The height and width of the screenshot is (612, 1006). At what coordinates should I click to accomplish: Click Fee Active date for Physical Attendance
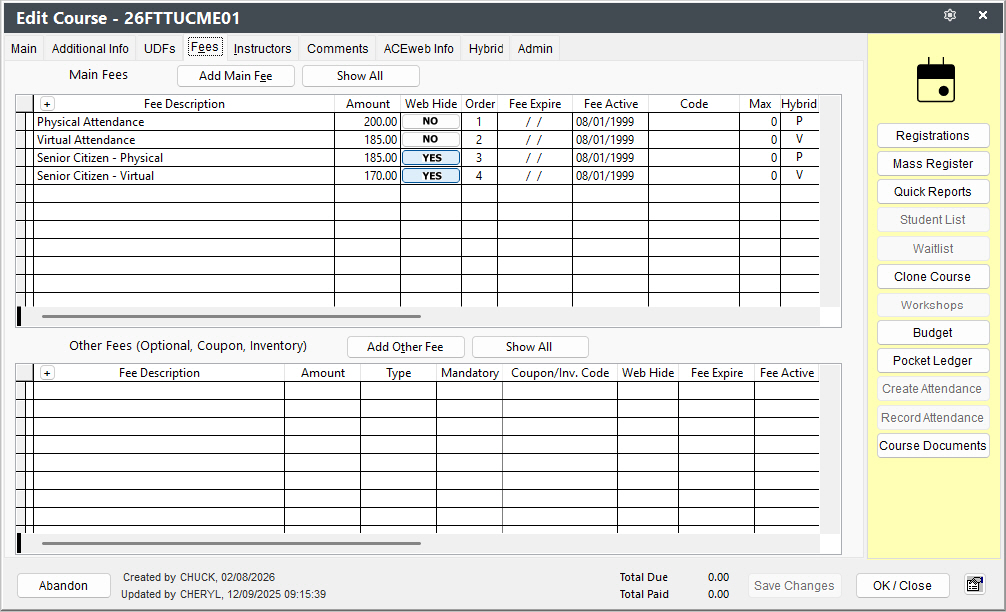click(610, 122)
